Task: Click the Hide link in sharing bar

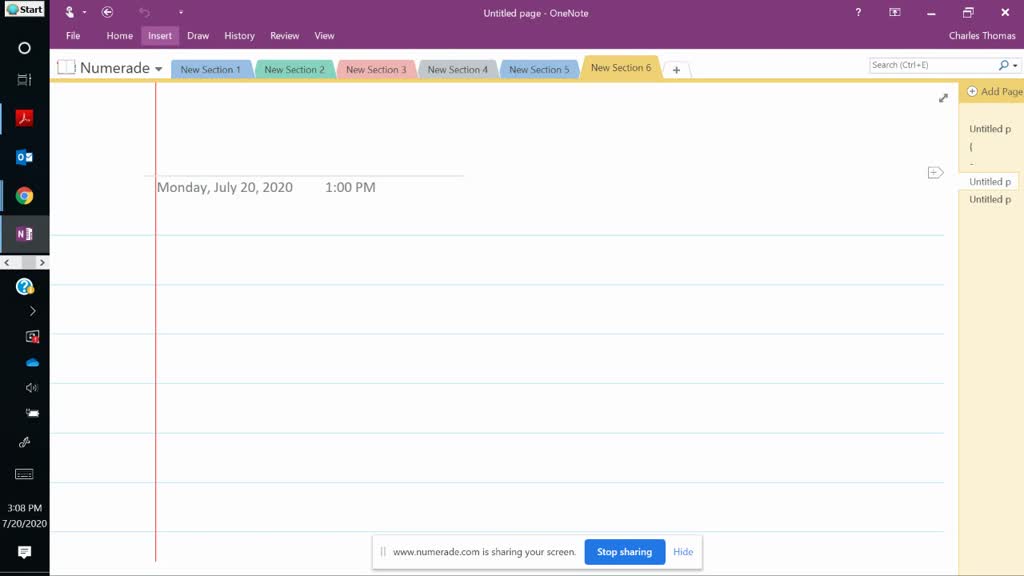Action: (x=683, y=552)
